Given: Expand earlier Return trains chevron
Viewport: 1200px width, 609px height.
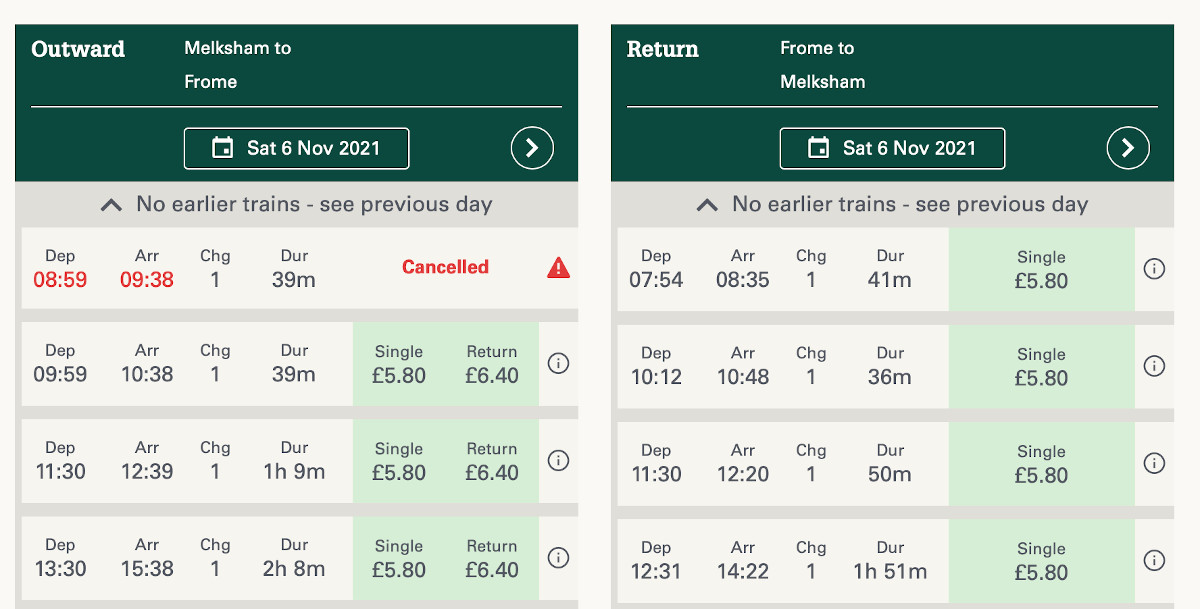Looking at the screenshot, I should tap(707, 205).
